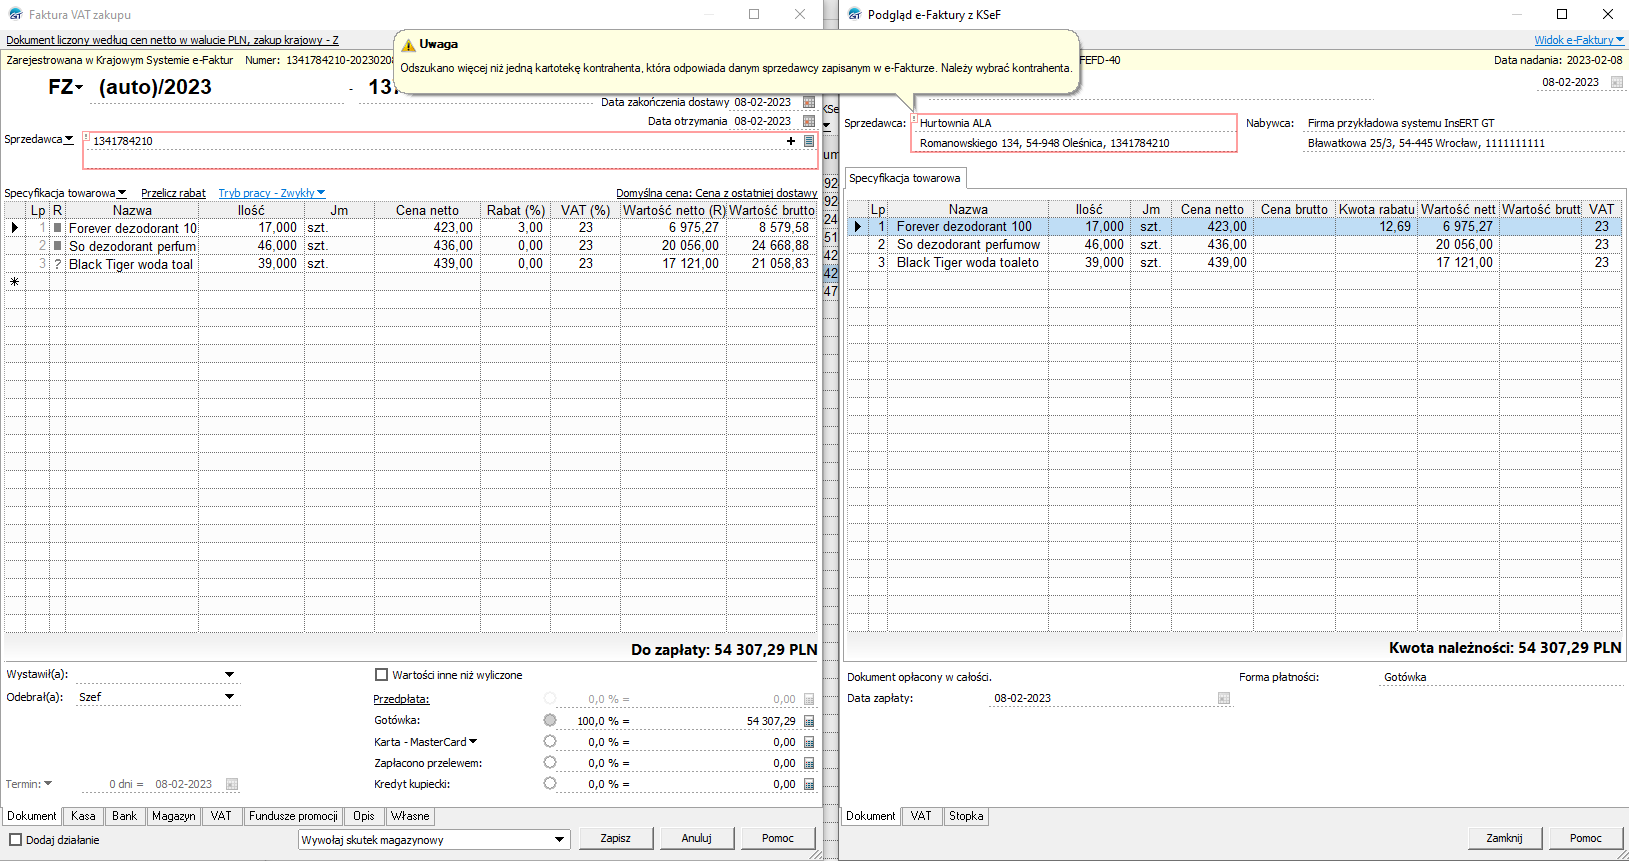The width and height of the screenshot is (1629, 861).
Task: Switch to the Magazyn tab
Action: click(x=173, y=816)
